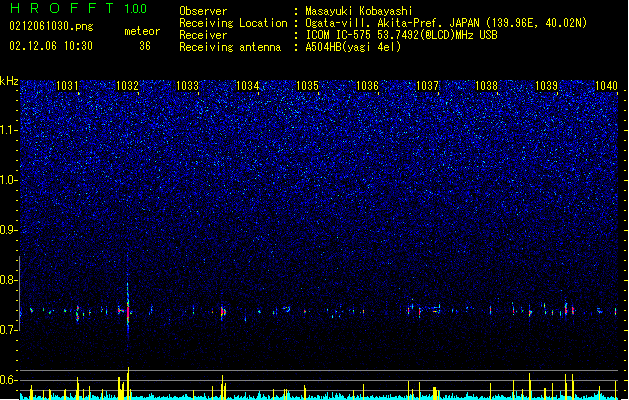This screenshot has width=629, height=400.
Task: Click the HROFFT 1.0.0 program title
Action: coord(78,8)
